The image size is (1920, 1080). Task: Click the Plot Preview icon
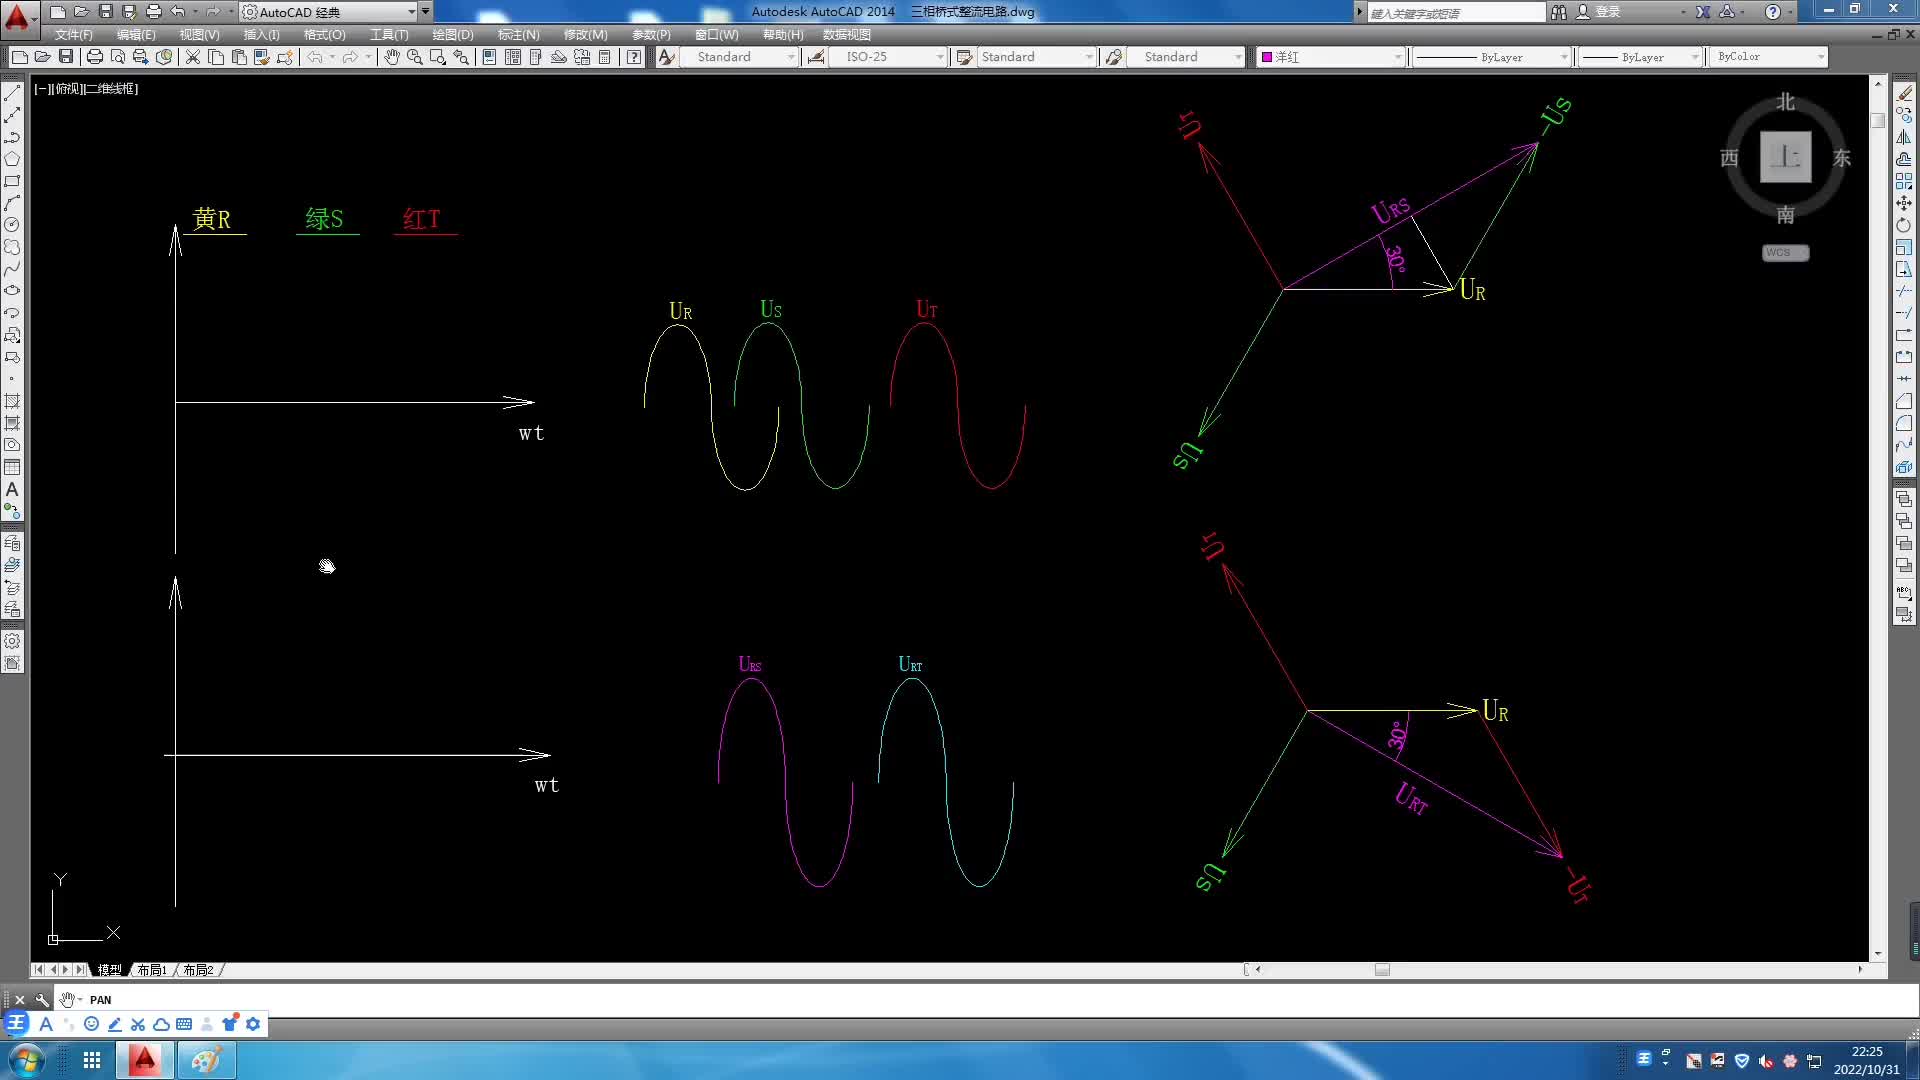[118, 57]
